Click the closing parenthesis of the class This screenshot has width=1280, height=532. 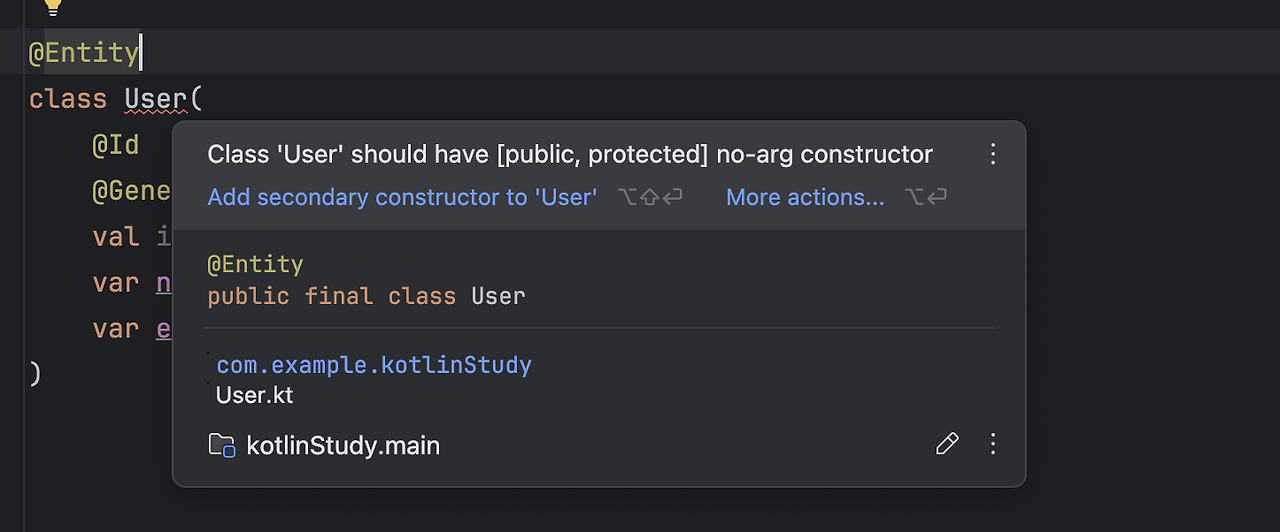(35, 374)
